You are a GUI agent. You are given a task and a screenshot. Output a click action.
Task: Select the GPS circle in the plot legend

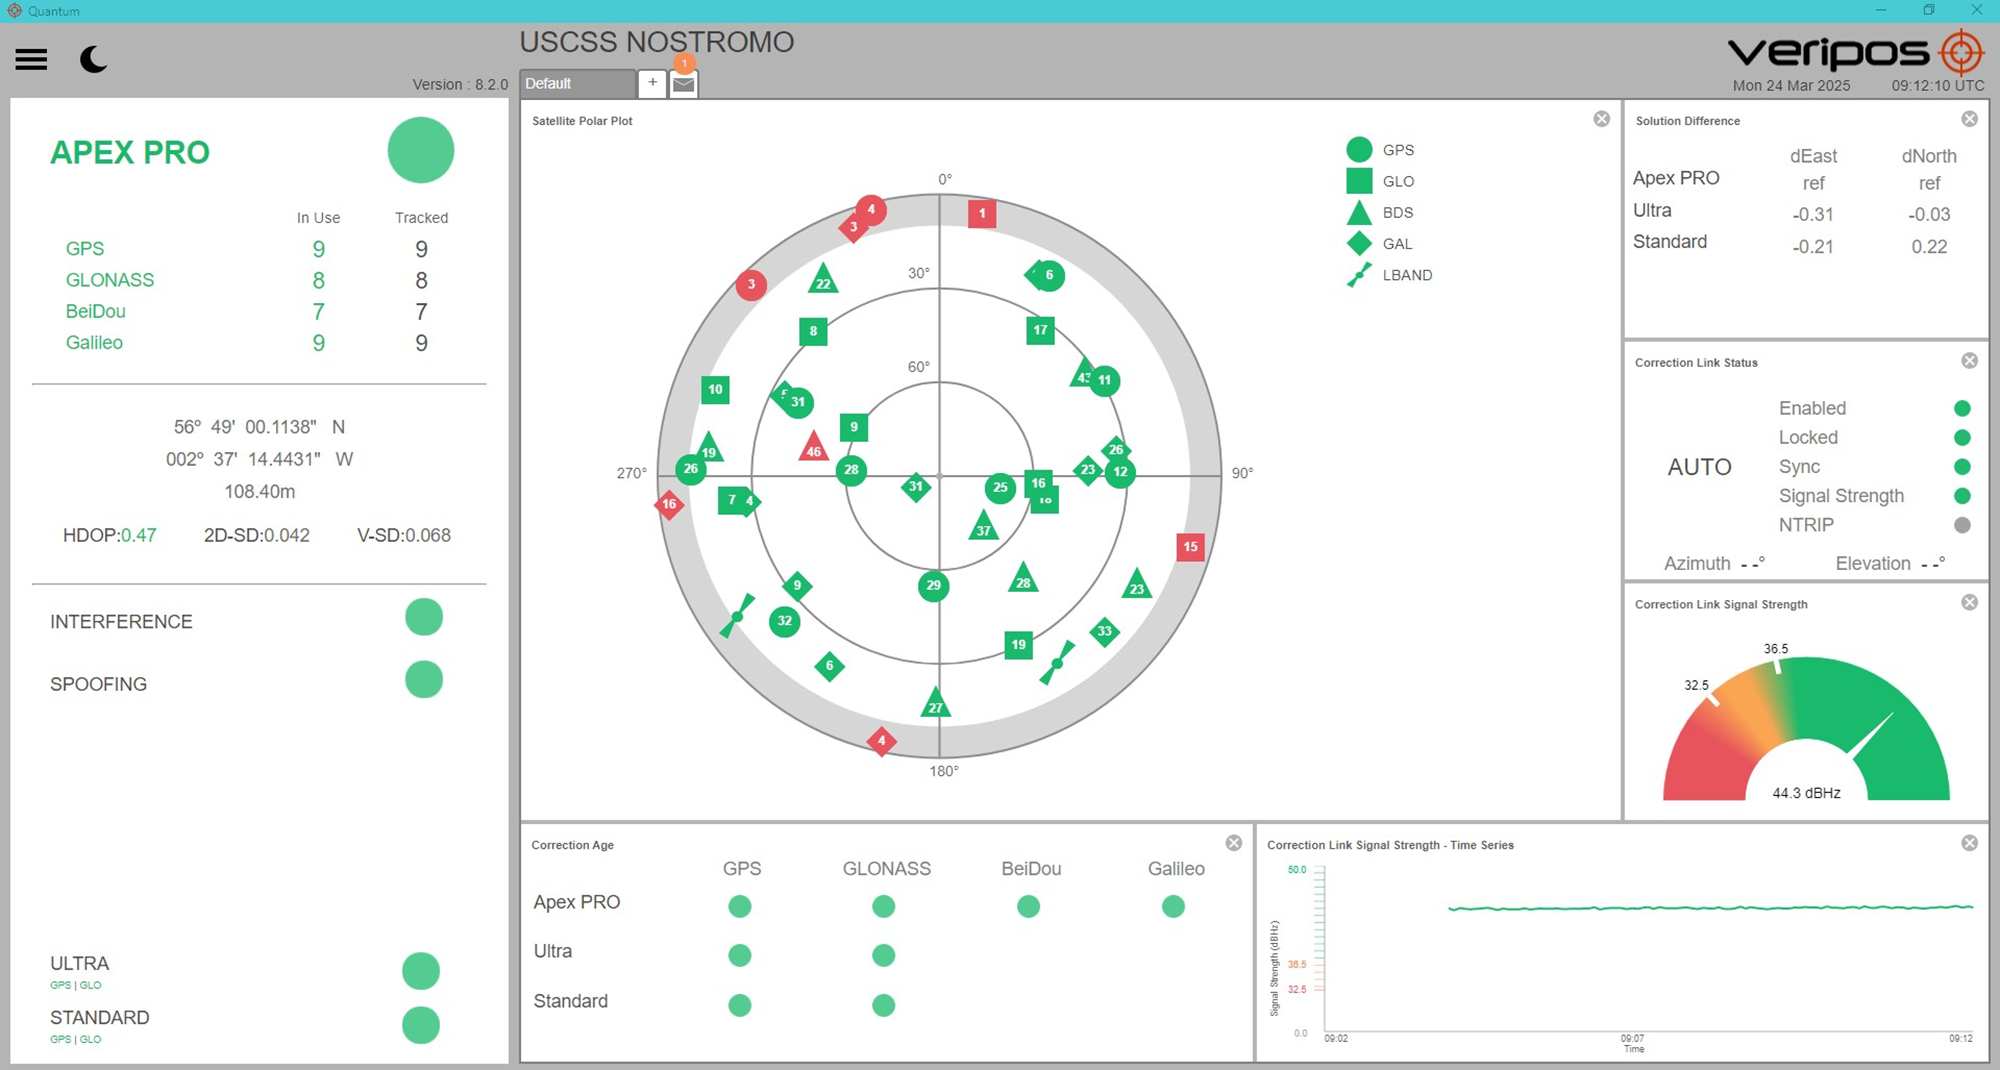[x=1358, y=149]
